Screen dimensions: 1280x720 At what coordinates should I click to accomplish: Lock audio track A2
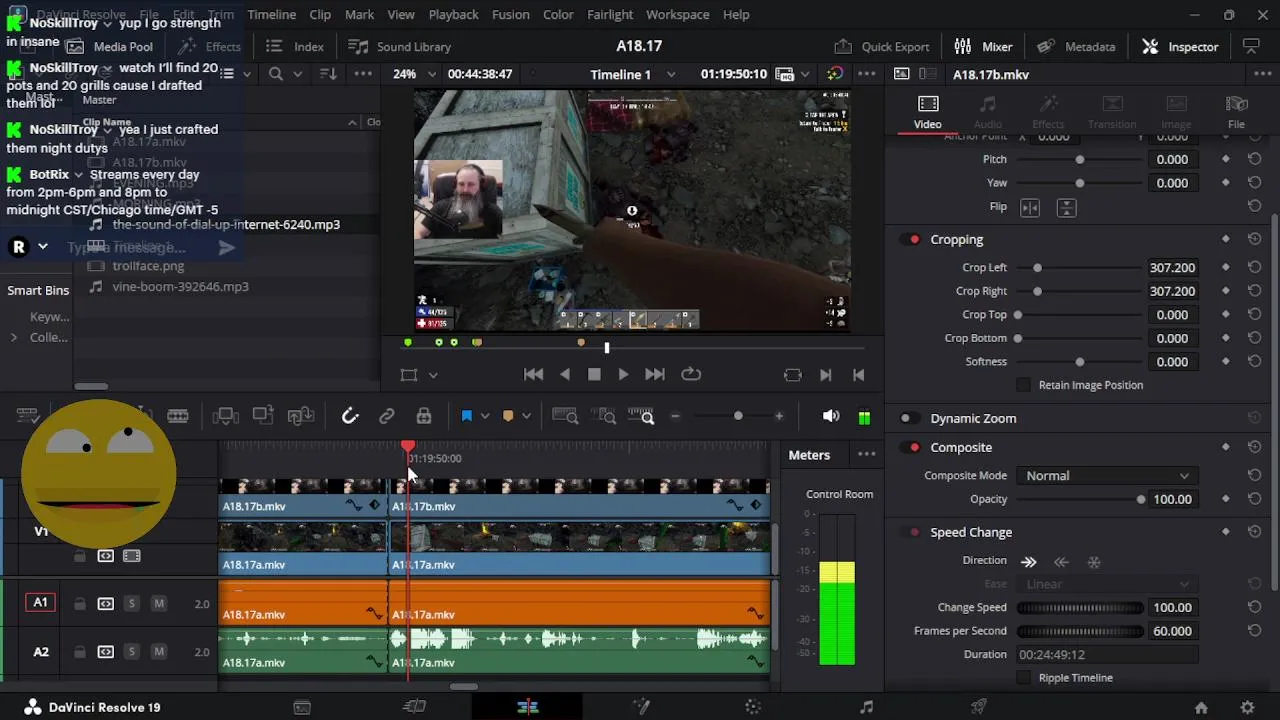(79, 652)
